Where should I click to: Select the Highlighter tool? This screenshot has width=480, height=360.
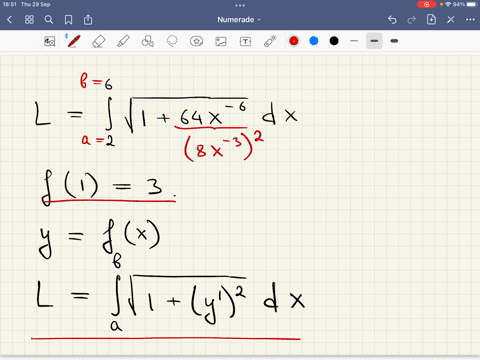123,41
